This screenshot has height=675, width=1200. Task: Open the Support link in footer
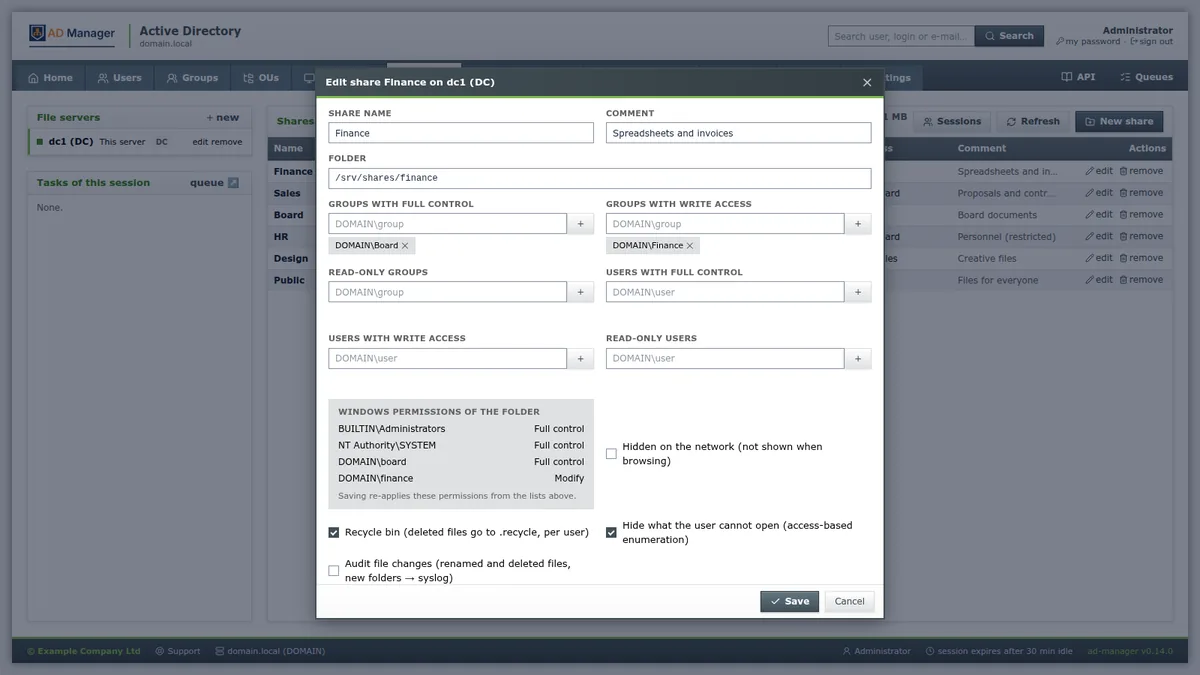coord(178,651)
